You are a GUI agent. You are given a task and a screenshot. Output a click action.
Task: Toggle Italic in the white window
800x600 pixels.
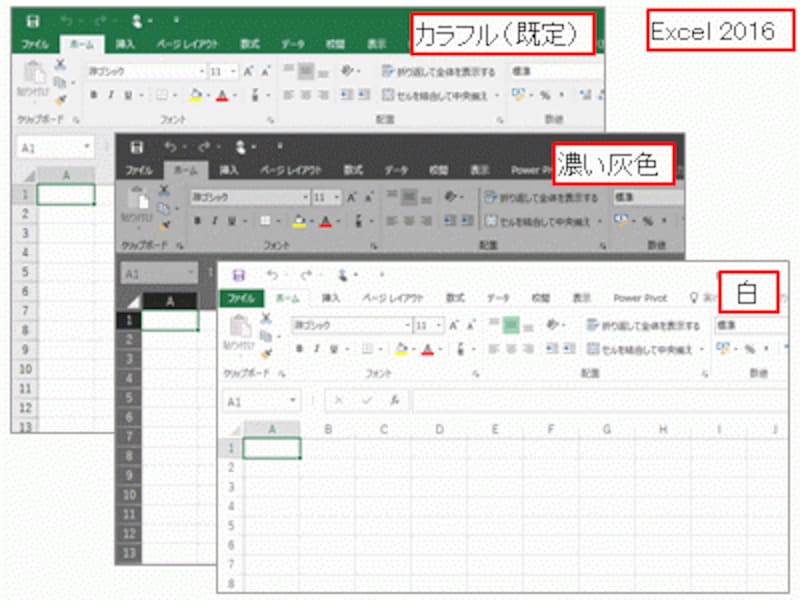[317, 349]
